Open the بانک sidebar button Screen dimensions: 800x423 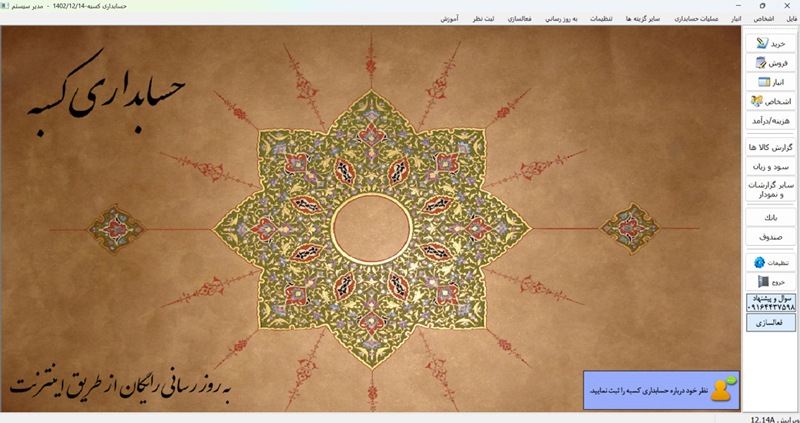click(x=770, y=217)
